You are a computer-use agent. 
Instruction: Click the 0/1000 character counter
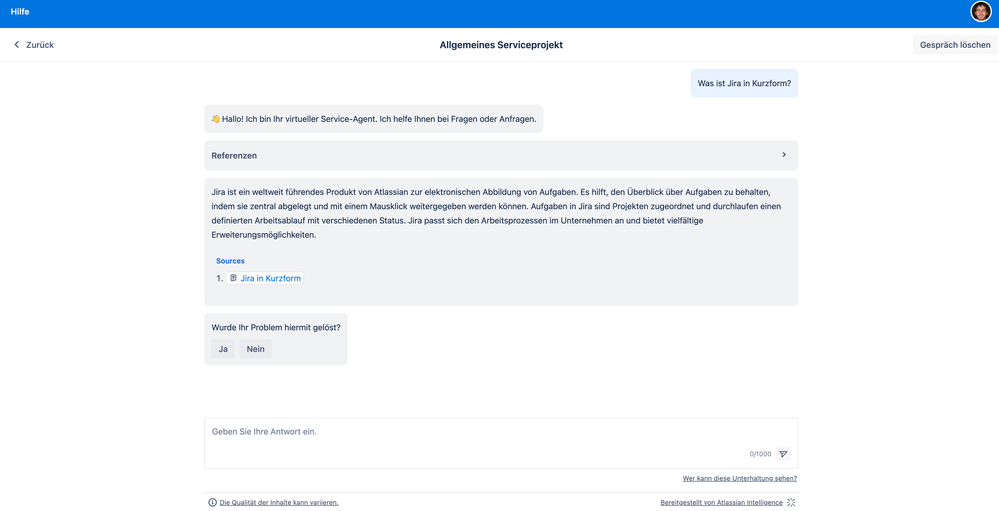(x=760, y=454)
